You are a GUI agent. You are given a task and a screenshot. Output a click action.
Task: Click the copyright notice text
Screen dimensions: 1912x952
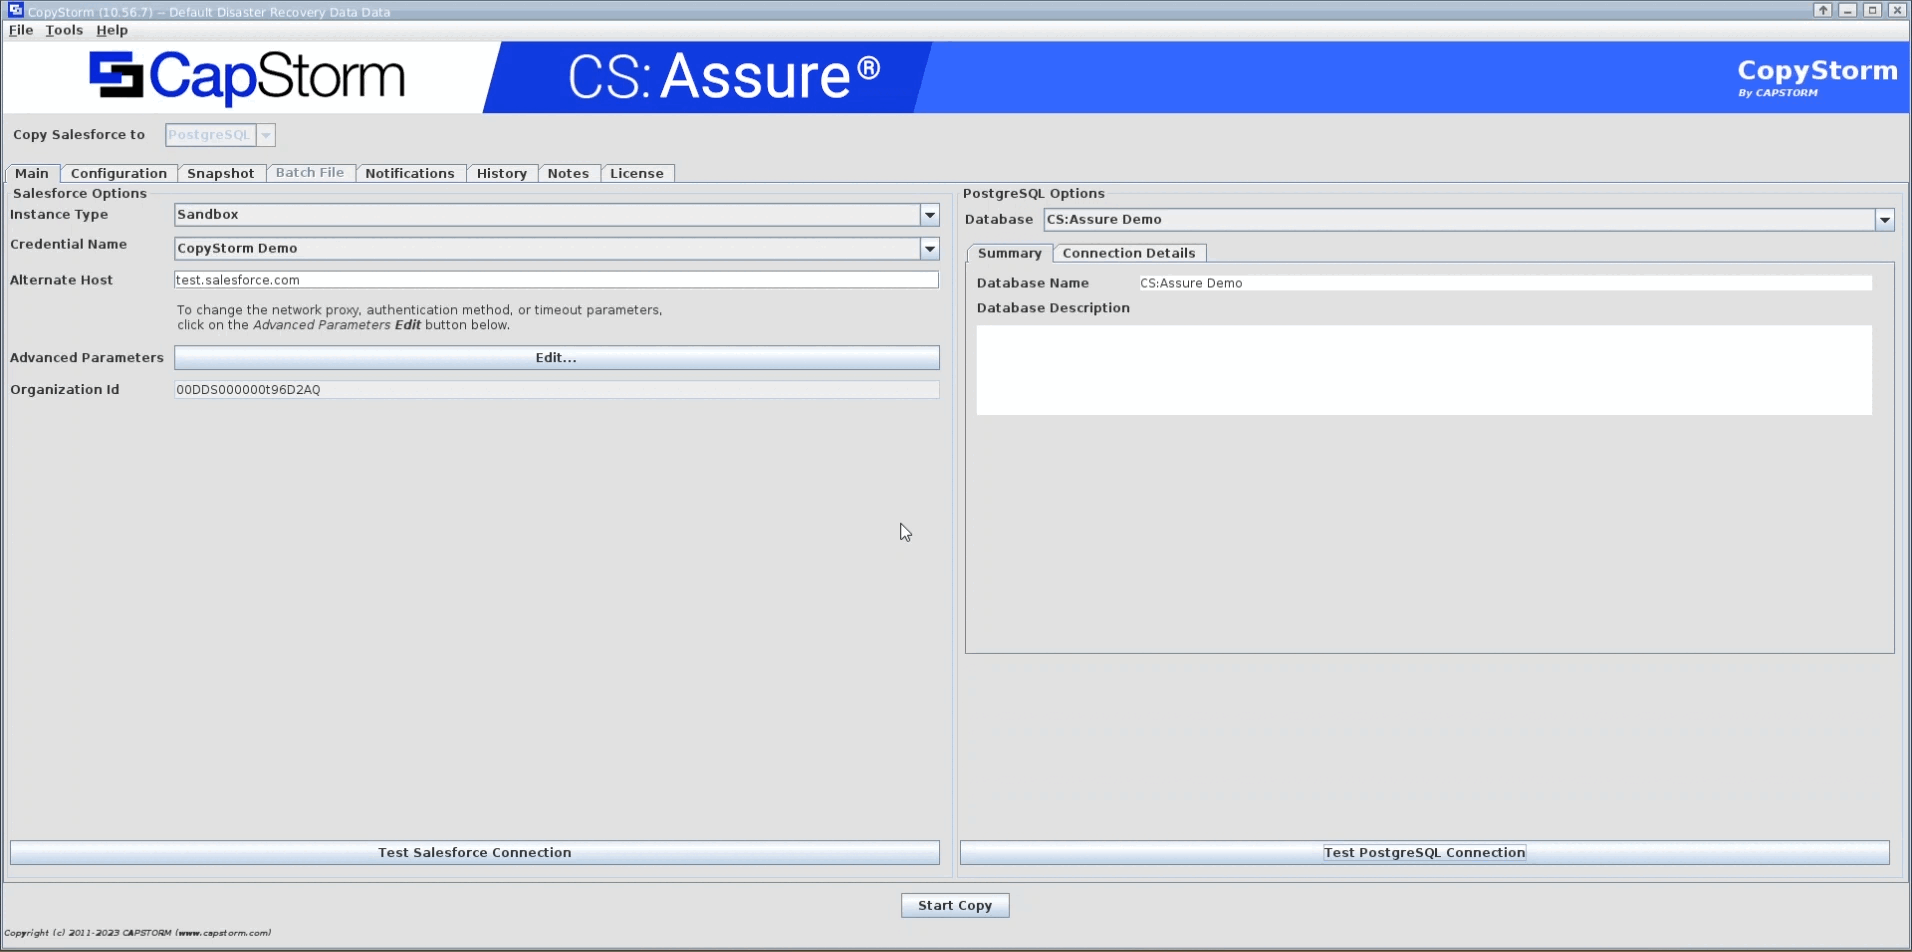tap(138, 933)
